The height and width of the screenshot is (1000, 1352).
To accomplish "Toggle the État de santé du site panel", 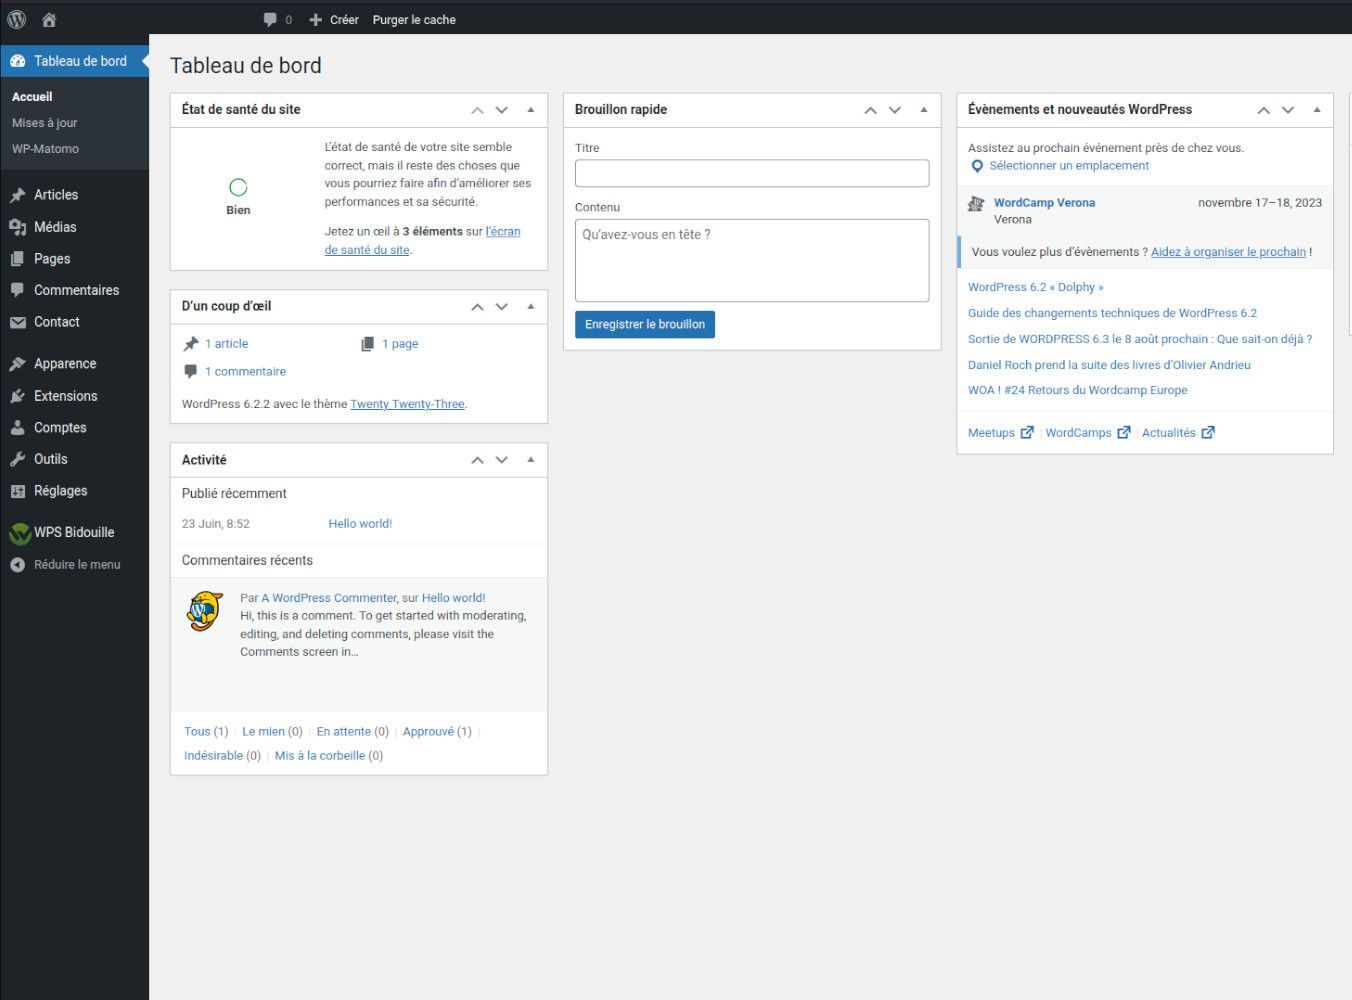I will (530, 110).
